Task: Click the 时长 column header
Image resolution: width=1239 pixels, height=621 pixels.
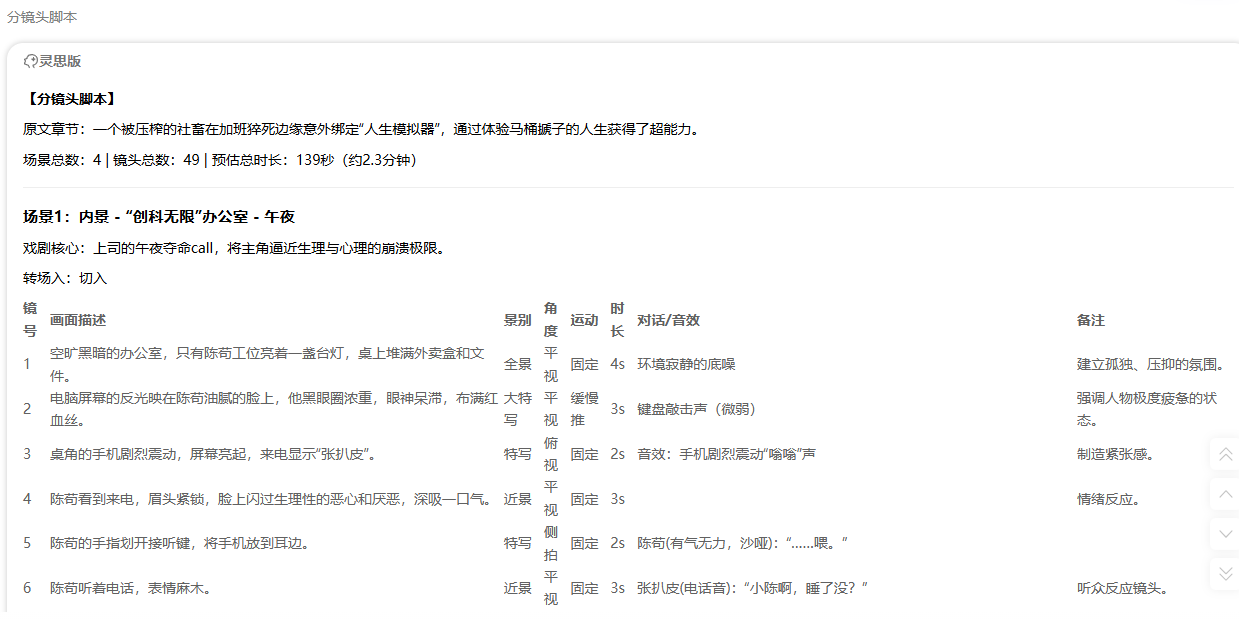Action: tap(617, 320)
